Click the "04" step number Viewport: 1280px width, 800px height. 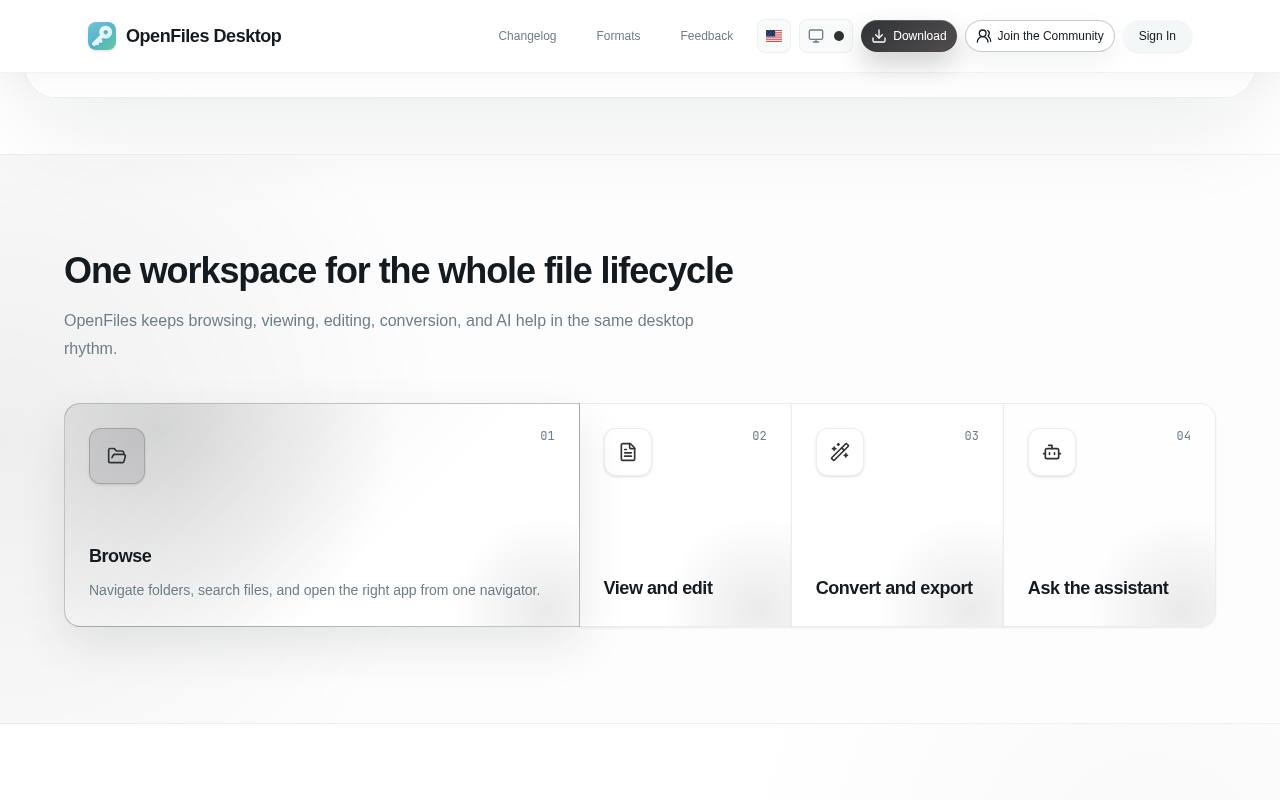click(x=1183, y=436)
